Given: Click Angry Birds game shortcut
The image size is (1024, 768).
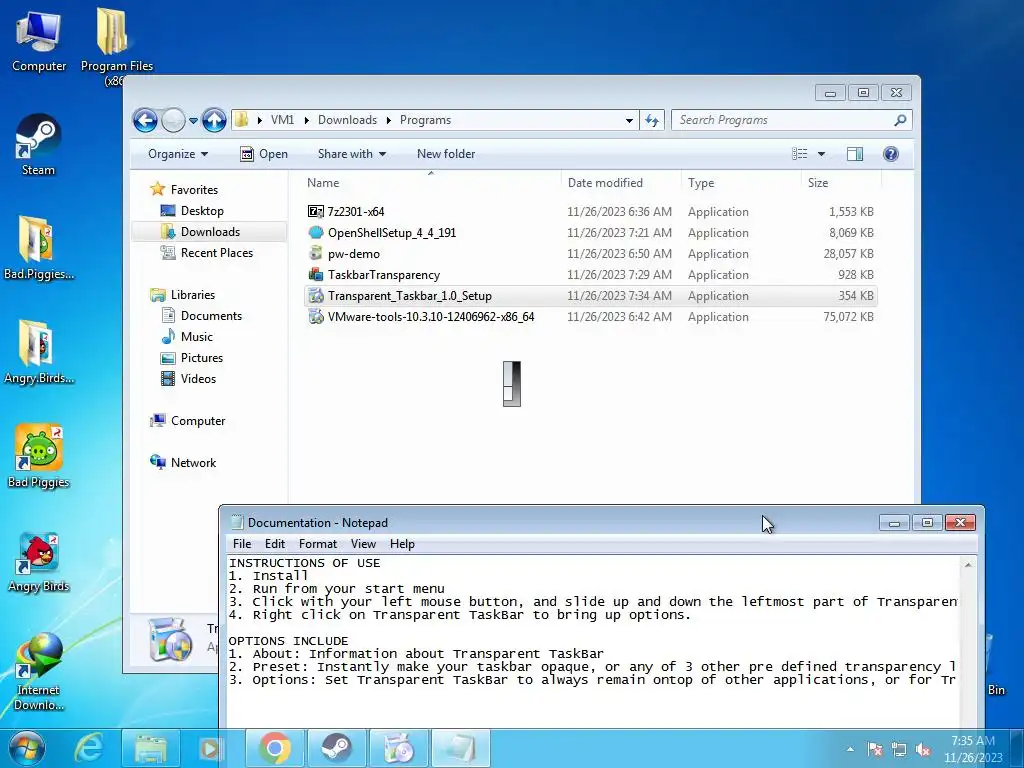Looking at the screenshot, I should coord(38,560).
